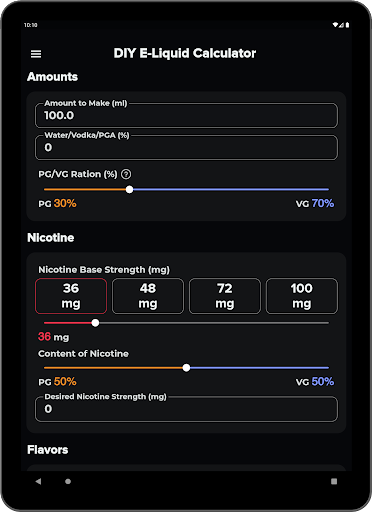372x512 pixels.
Task: Tap the battery status icon
Action: click(x=347, y=25)
